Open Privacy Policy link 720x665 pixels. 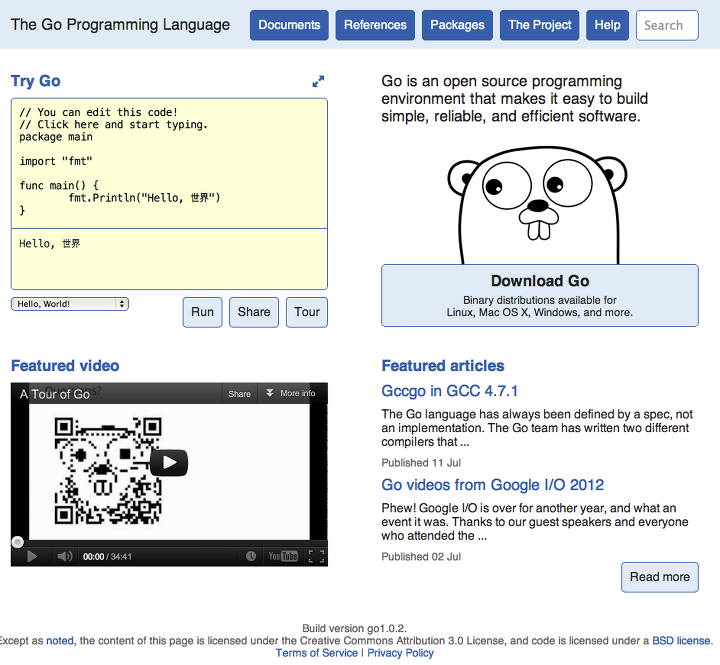tap(400, 653)
